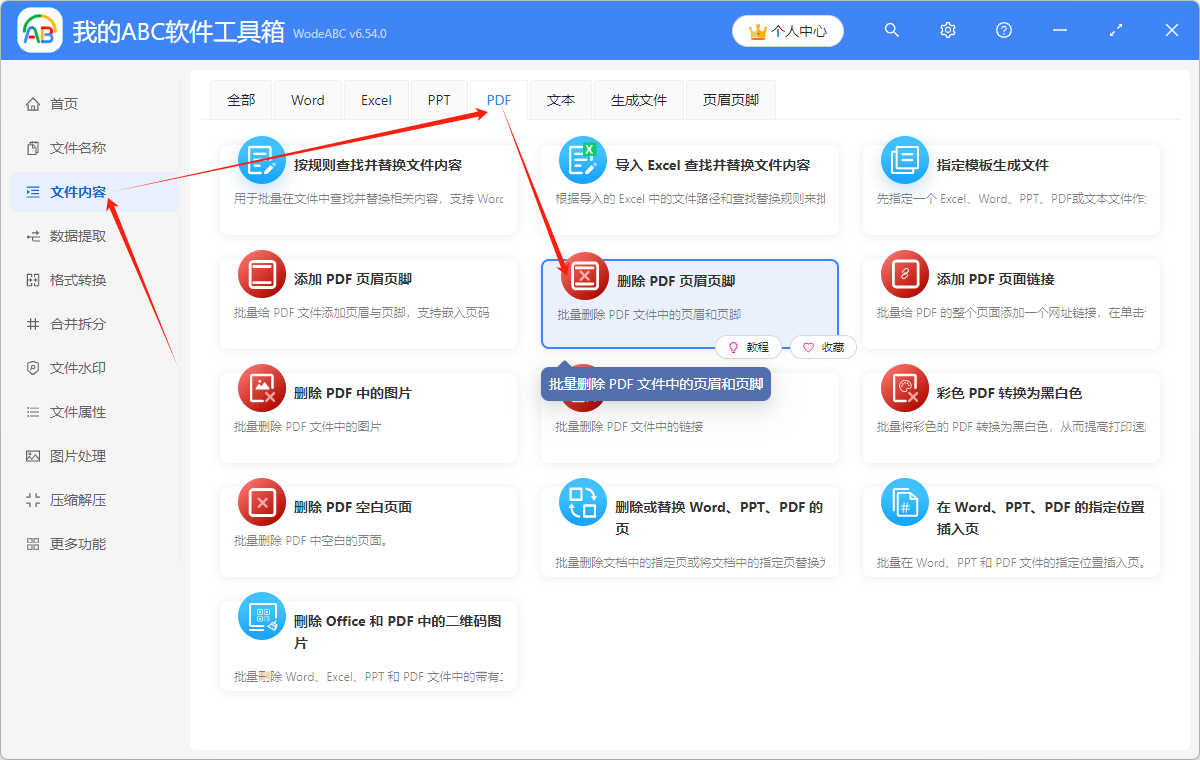Open the 按规则查找并替换文件内容 tool
Viewport: 1200px width, 760px height.
(x=368, y=165)
